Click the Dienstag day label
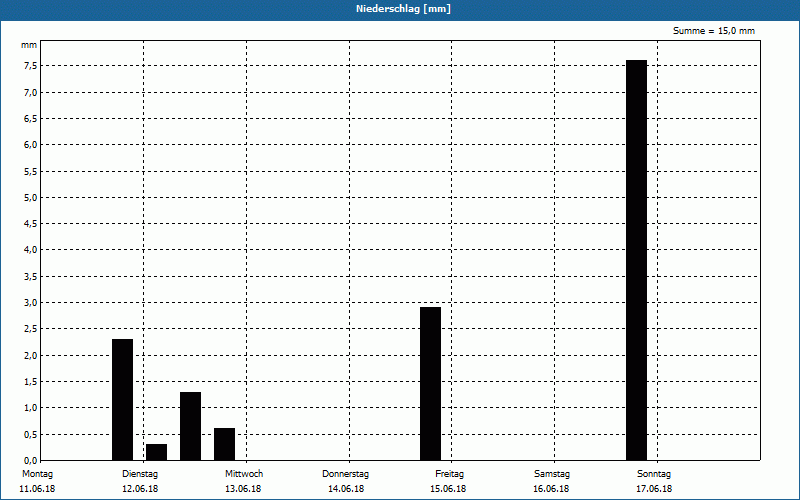800x500 pixels. pos(140,474)
